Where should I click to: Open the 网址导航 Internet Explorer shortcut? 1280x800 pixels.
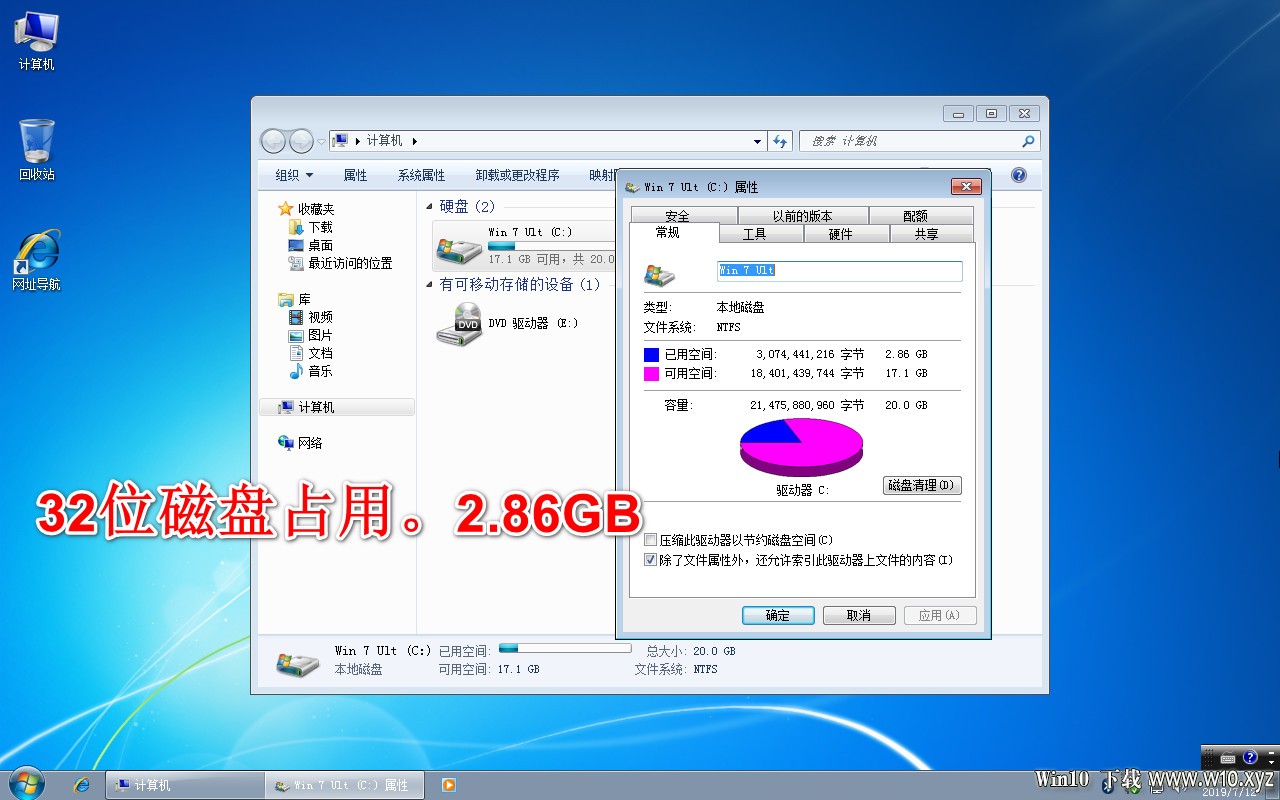(x=36, y=260)
